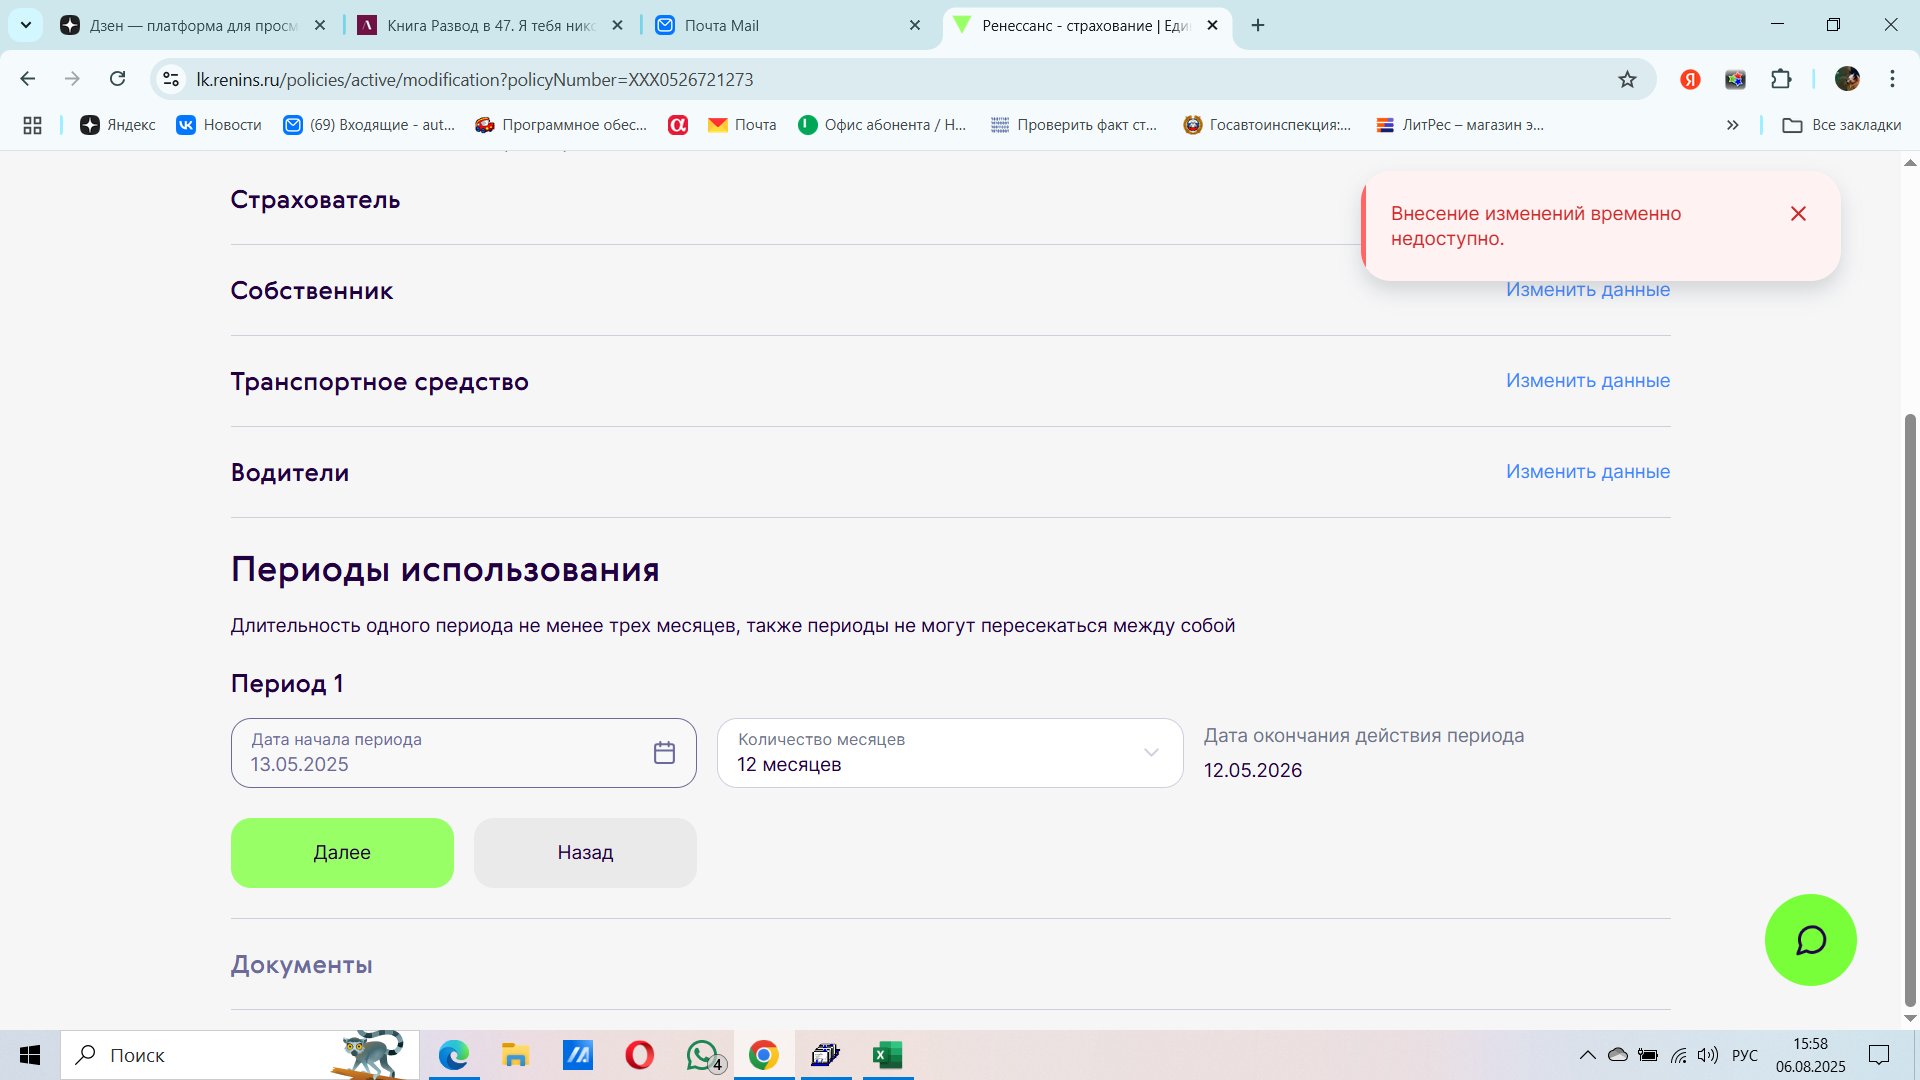Click Изменить данные for Собственник
This screenshot has width=1920, height=1080.
(x=1588, y=290)
